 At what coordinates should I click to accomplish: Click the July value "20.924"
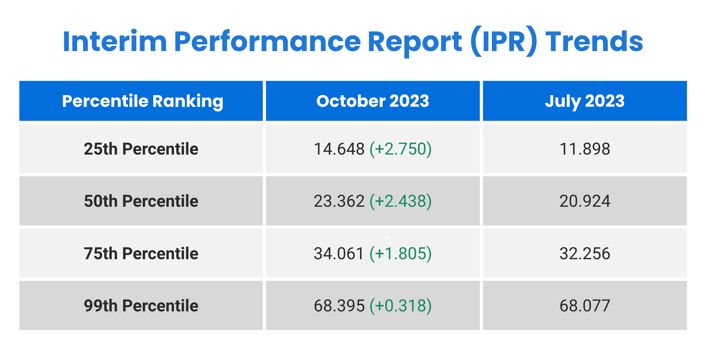pos(585,201)
